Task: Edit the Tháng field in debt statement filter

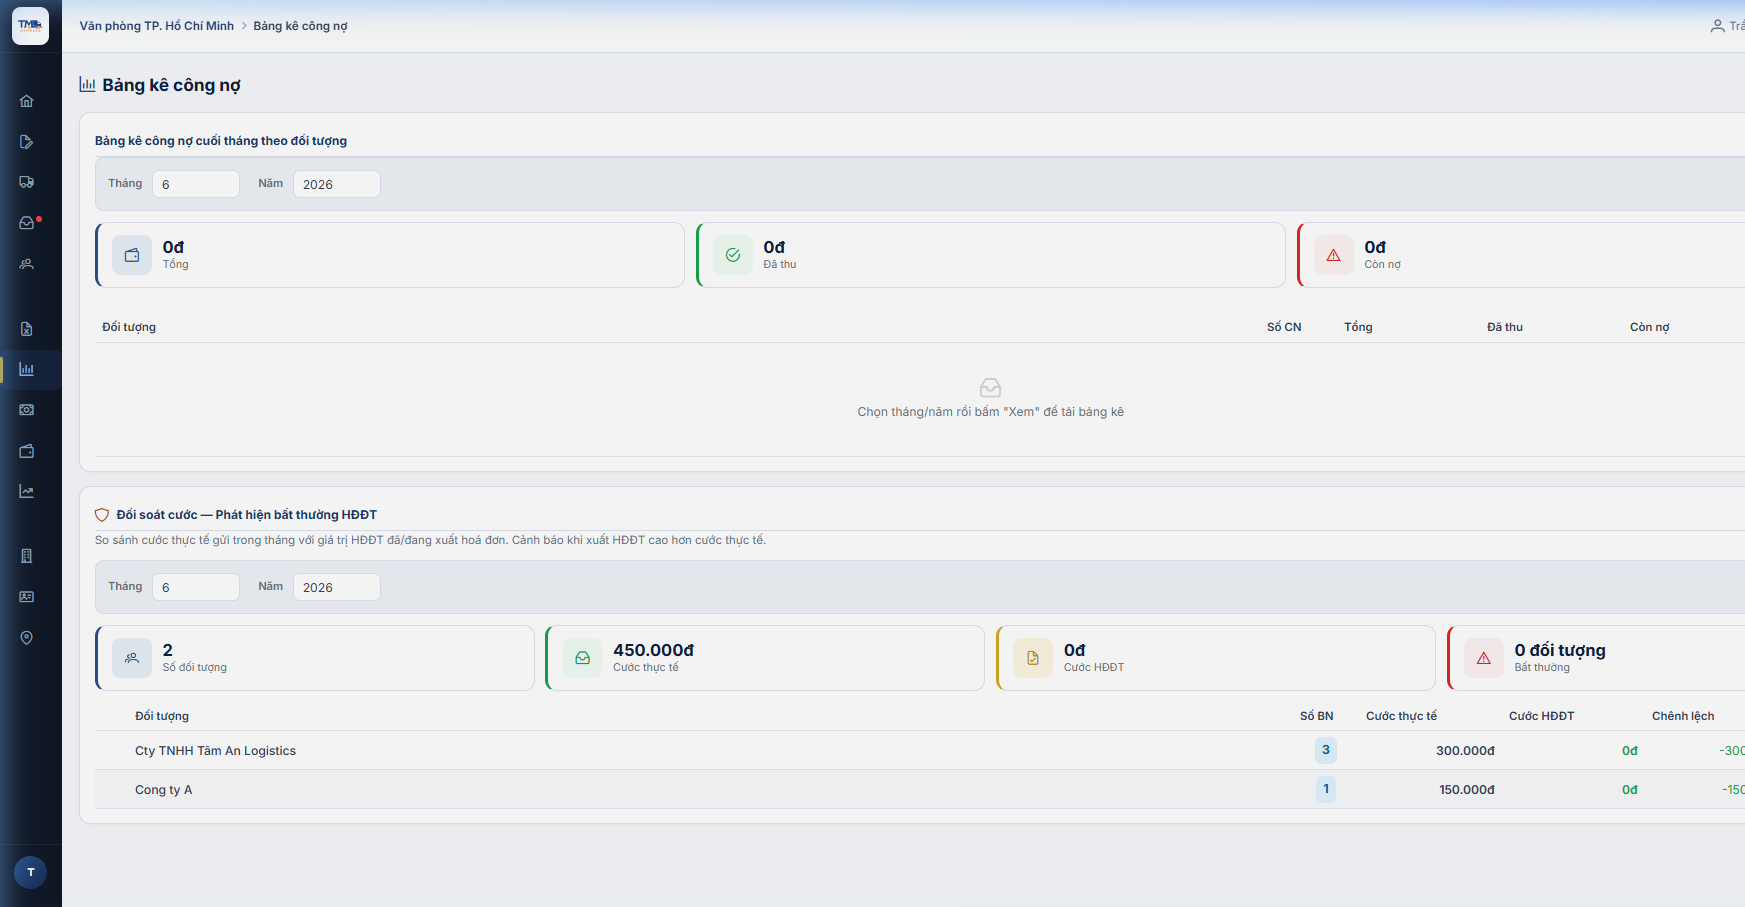Action: (196, 184)
